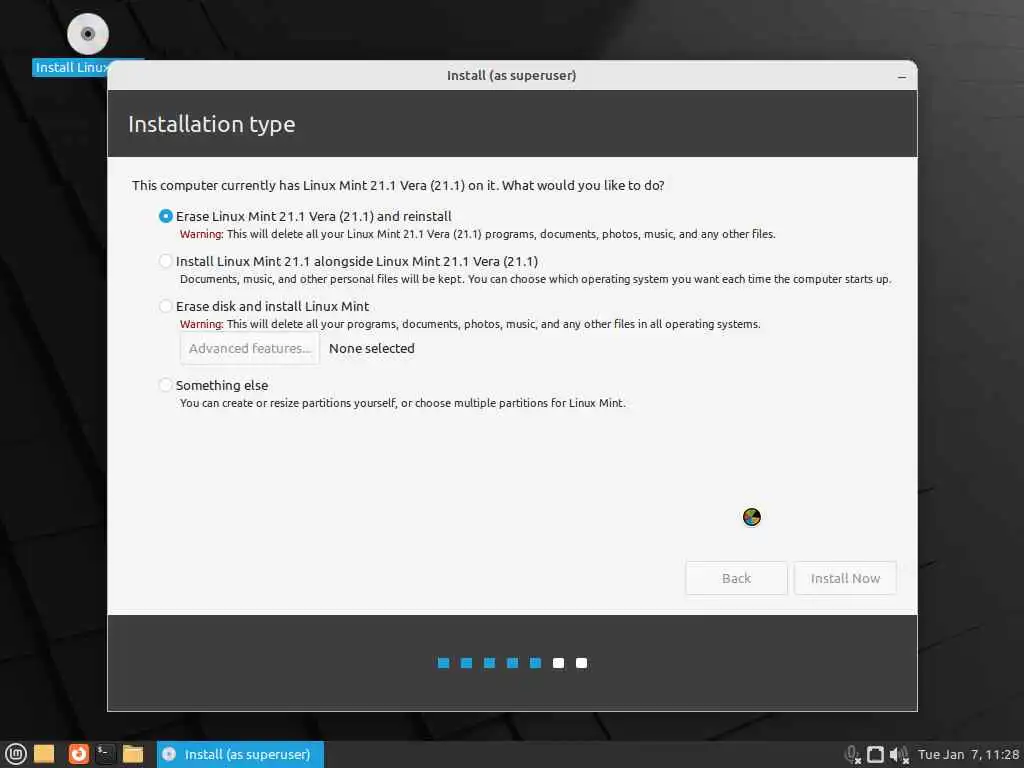Launch Firefox from the taskbar
Image resolution: width=1024 pixels, height=768 pixels.
78,754
